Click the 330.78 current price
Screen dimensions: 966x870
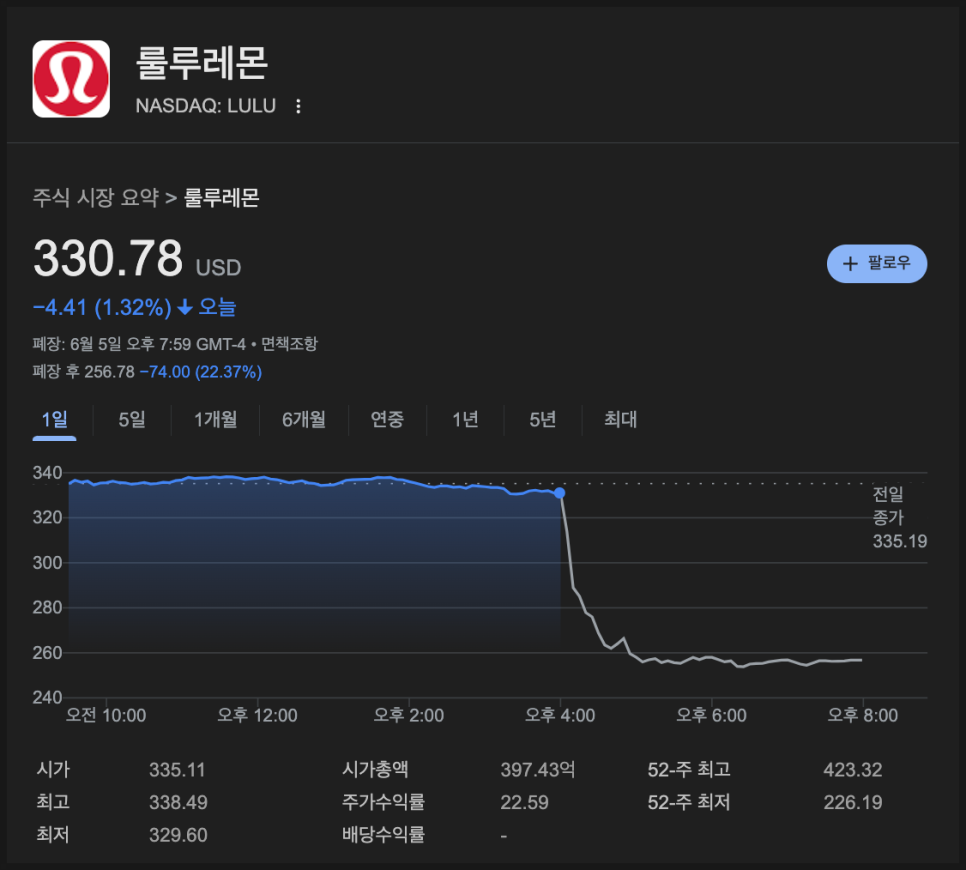(108, 258)
